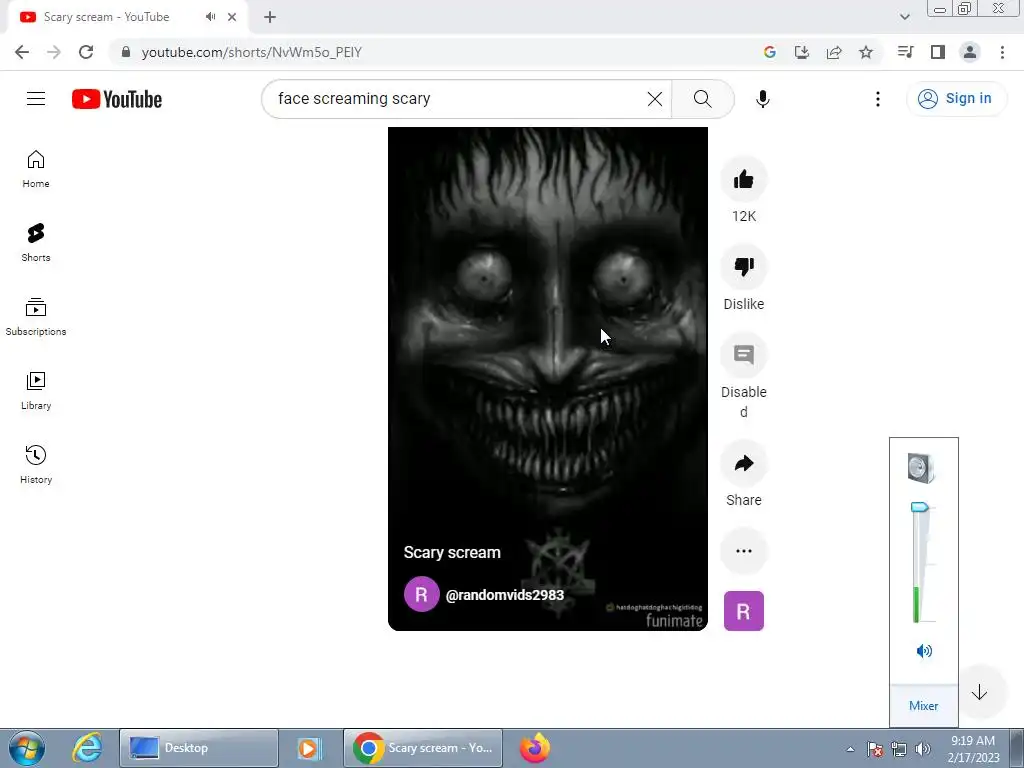Viewport: 1024px width, 768px height.
Task: Open the Chrome three-dot menu
Action: [x=1002, y=52]
